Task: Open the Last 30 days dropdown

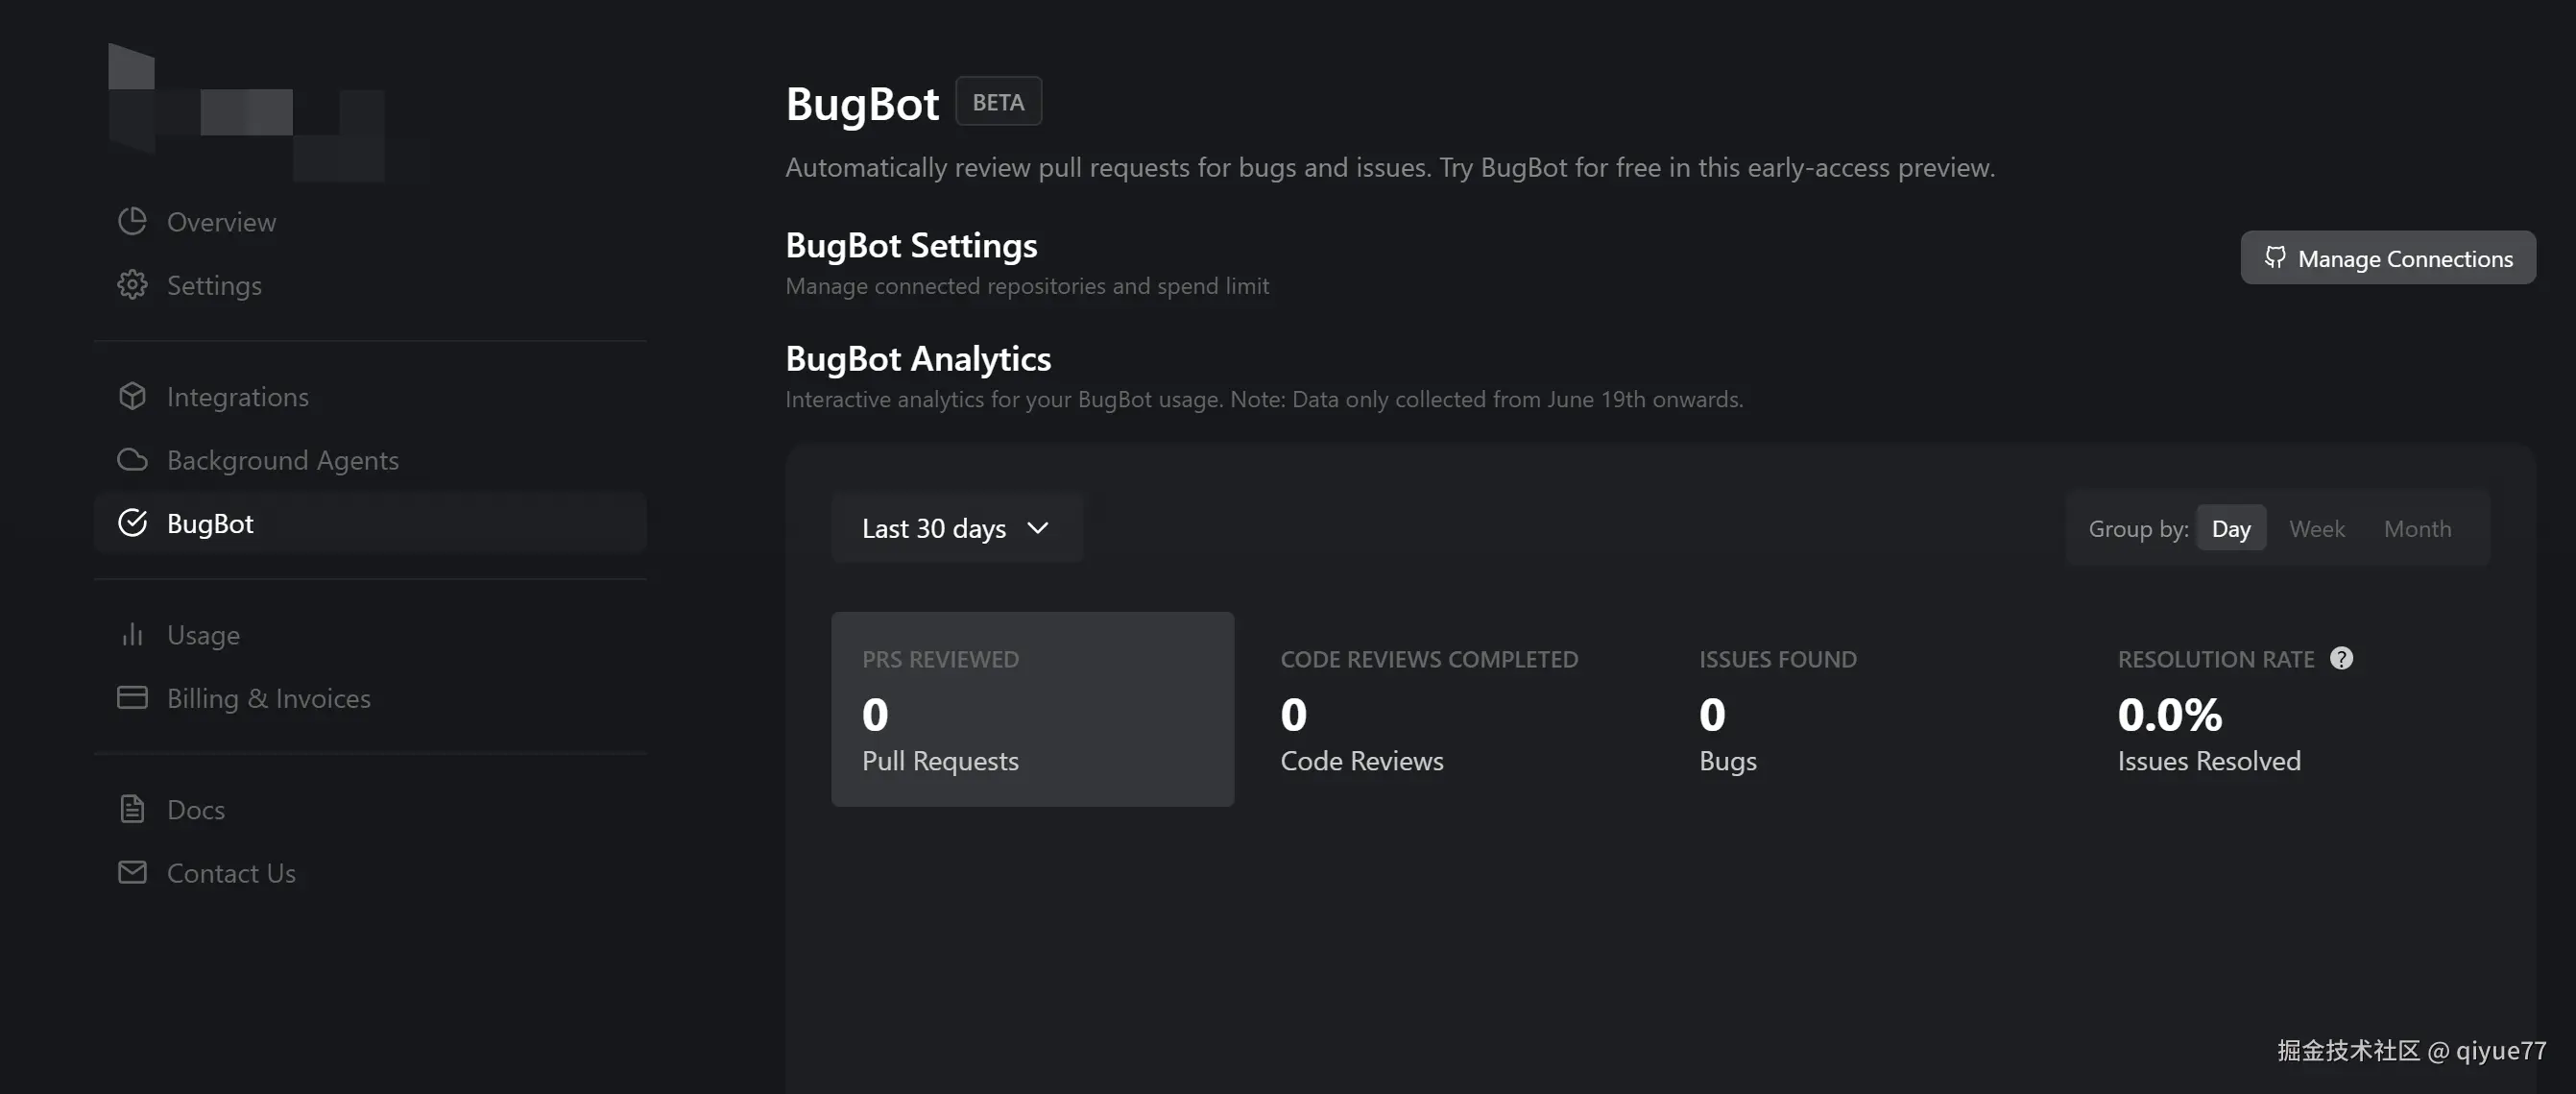Action: coord(933,528)
